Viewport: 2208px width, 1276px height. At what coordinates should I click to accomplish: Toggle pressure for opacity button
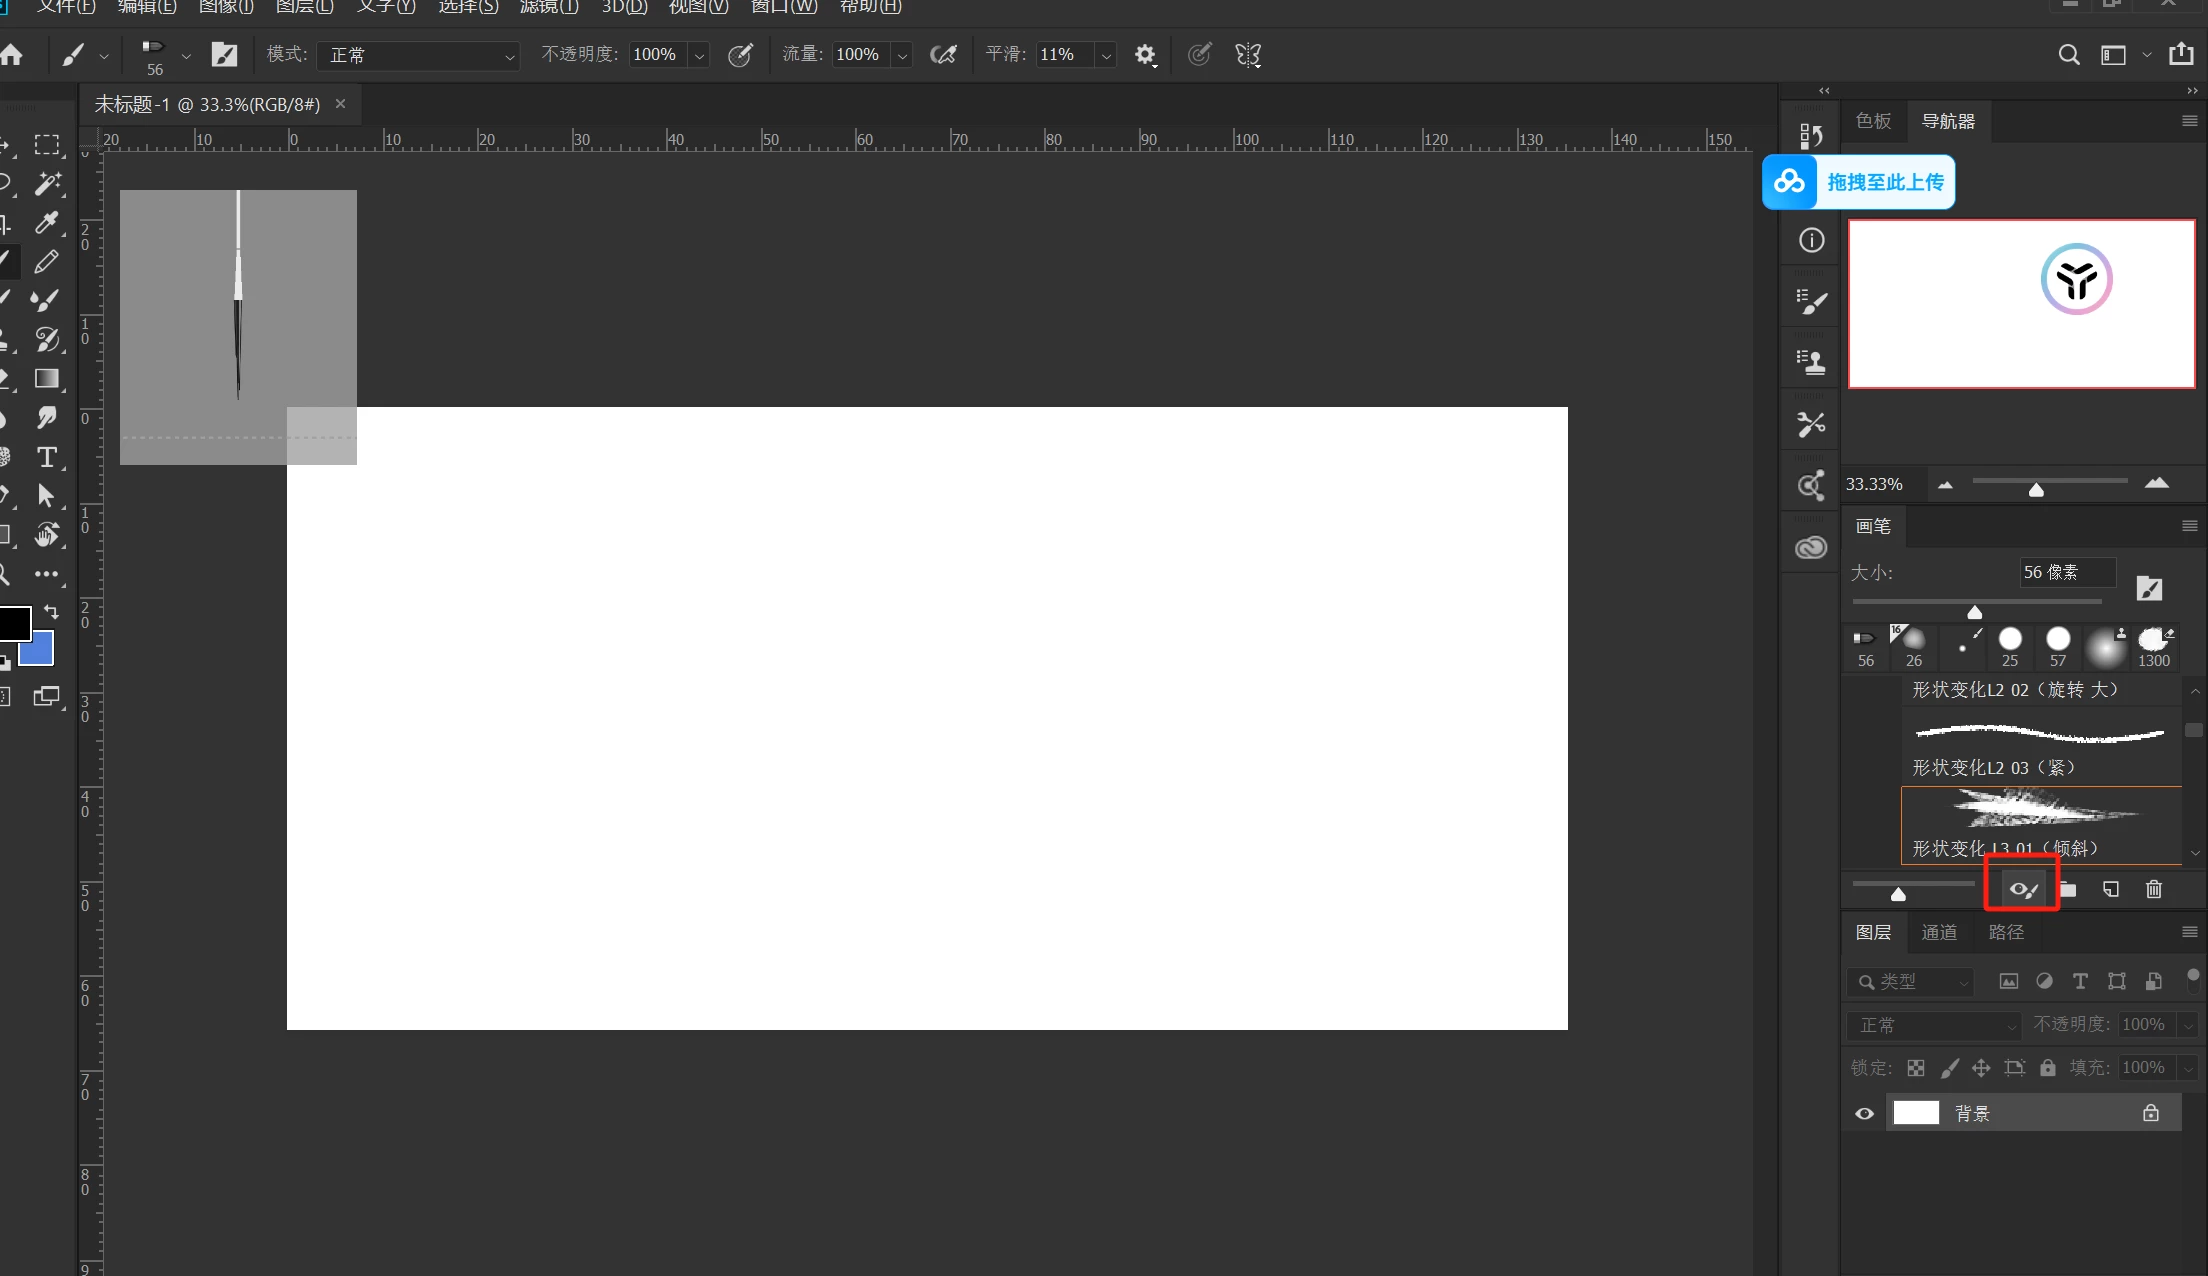pyautogui.click(x=740, y=55)
